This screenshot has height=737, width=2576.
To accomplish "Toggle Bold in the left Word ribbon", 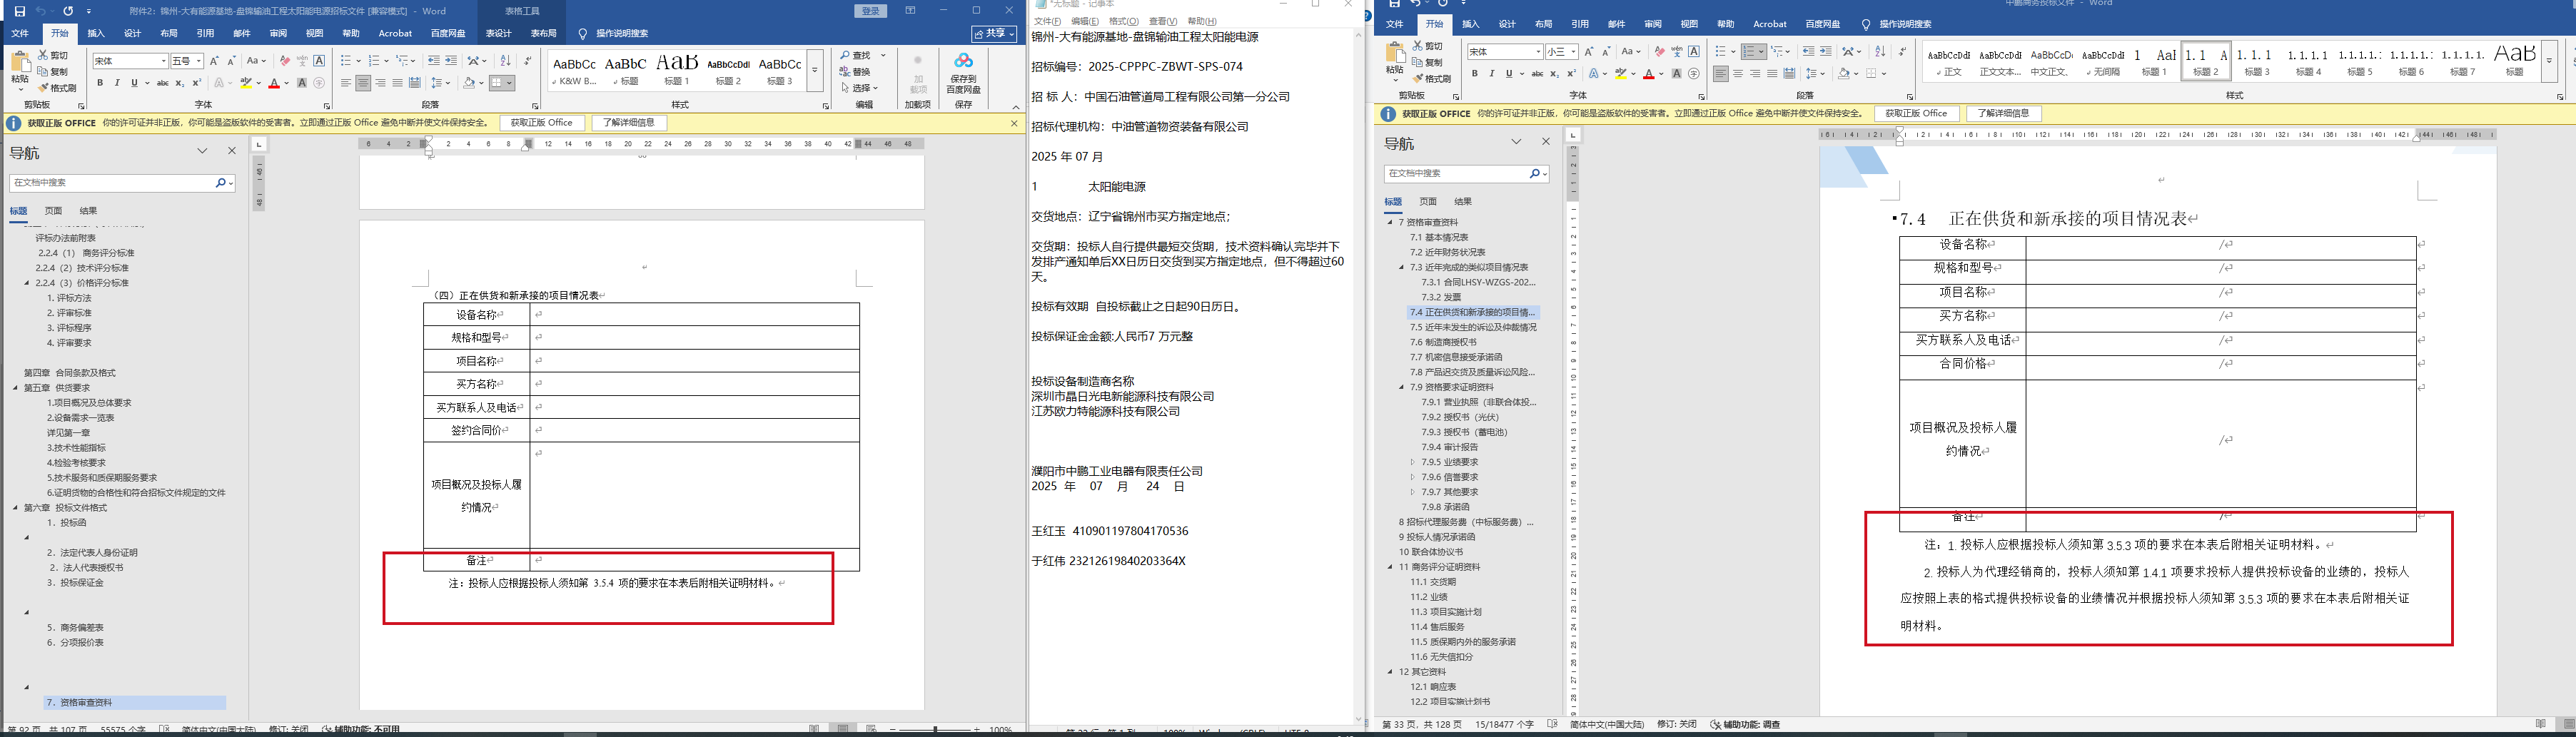I will pyautogui.click(x=100, y=83).
